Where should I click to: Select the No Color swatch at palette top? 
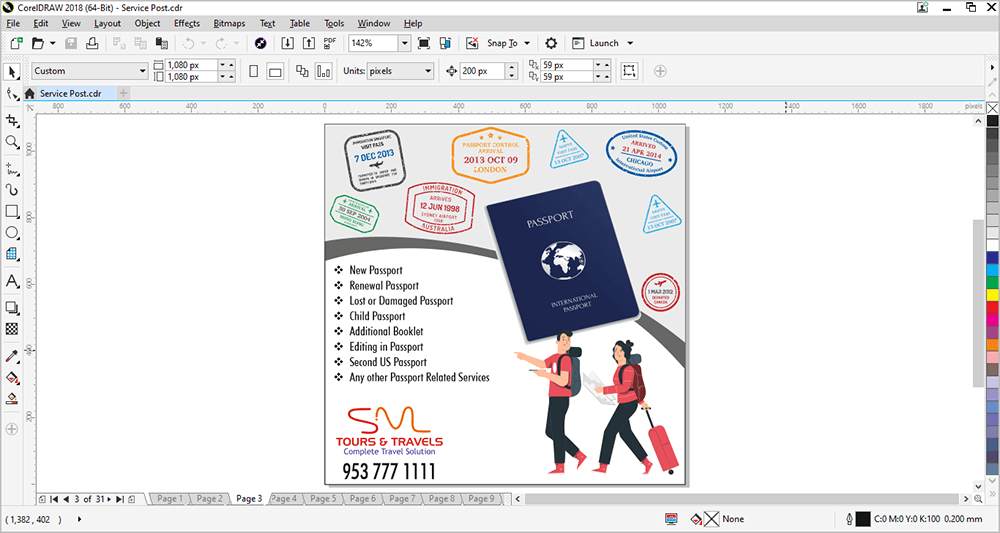point(992,108)
